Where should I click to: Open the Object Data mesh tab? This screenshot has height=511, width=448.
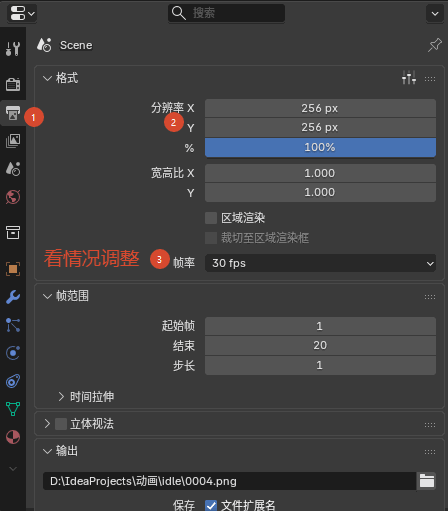13,409
